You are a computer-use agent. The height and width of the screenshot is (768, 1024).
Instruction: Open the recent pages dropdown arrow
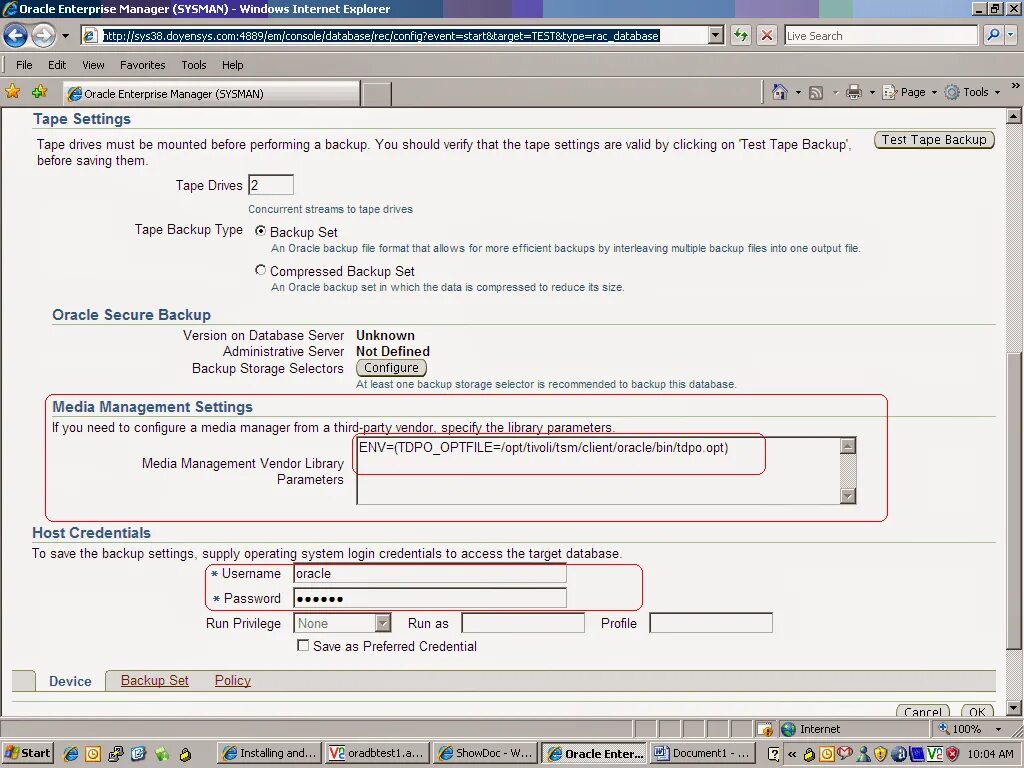point(65,36)
